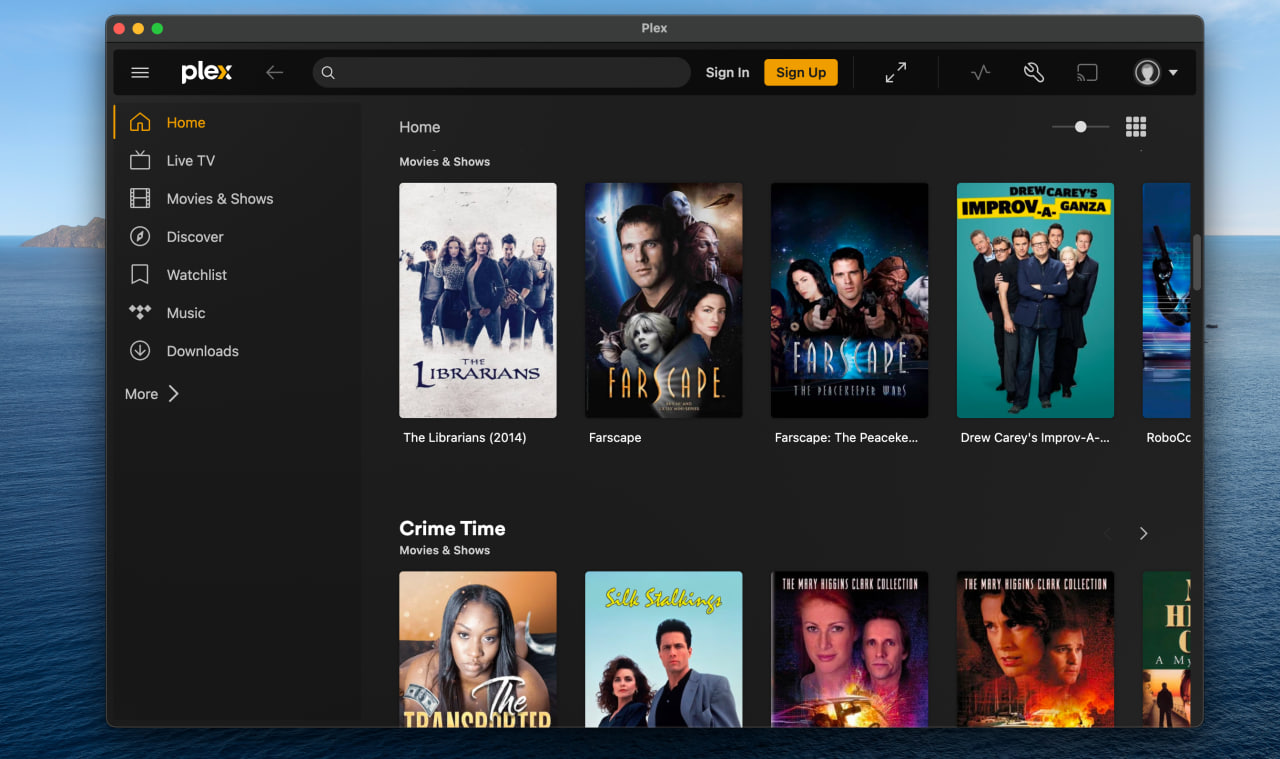Screen dimensions: 1280x759
Task: Start casting with the cast icon
Action: (x=1087, y=72)
